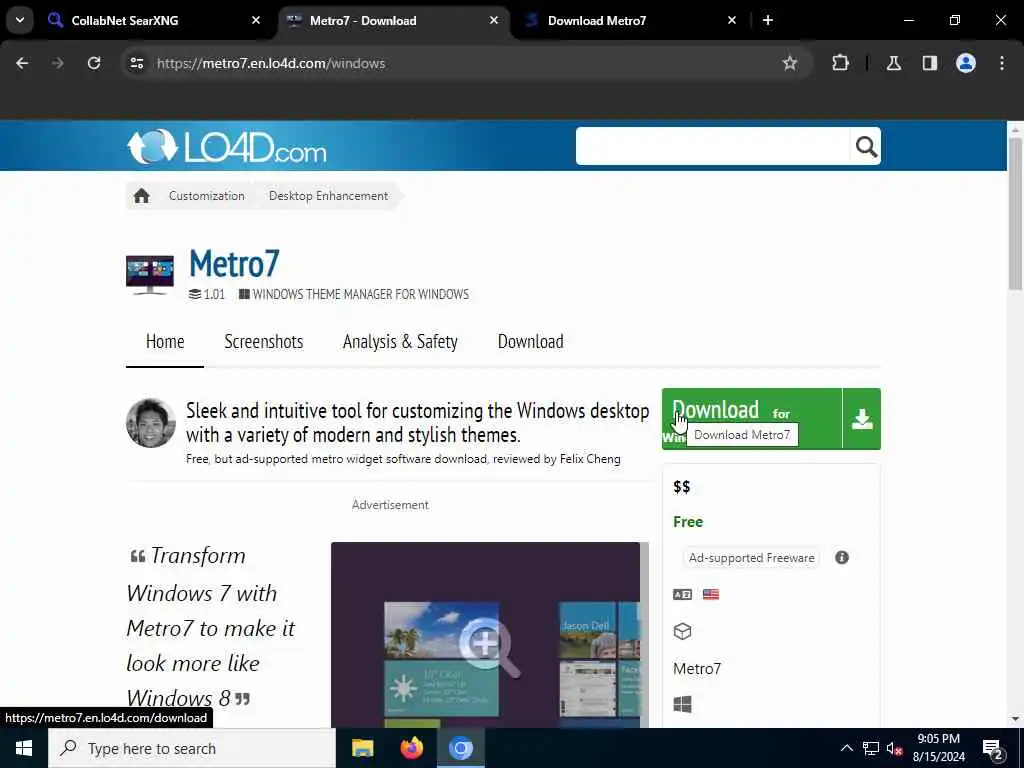Open Chrome Labs flask icon
The width and height of the screenshot is (1024, 768).
click(x=894, y=63)
